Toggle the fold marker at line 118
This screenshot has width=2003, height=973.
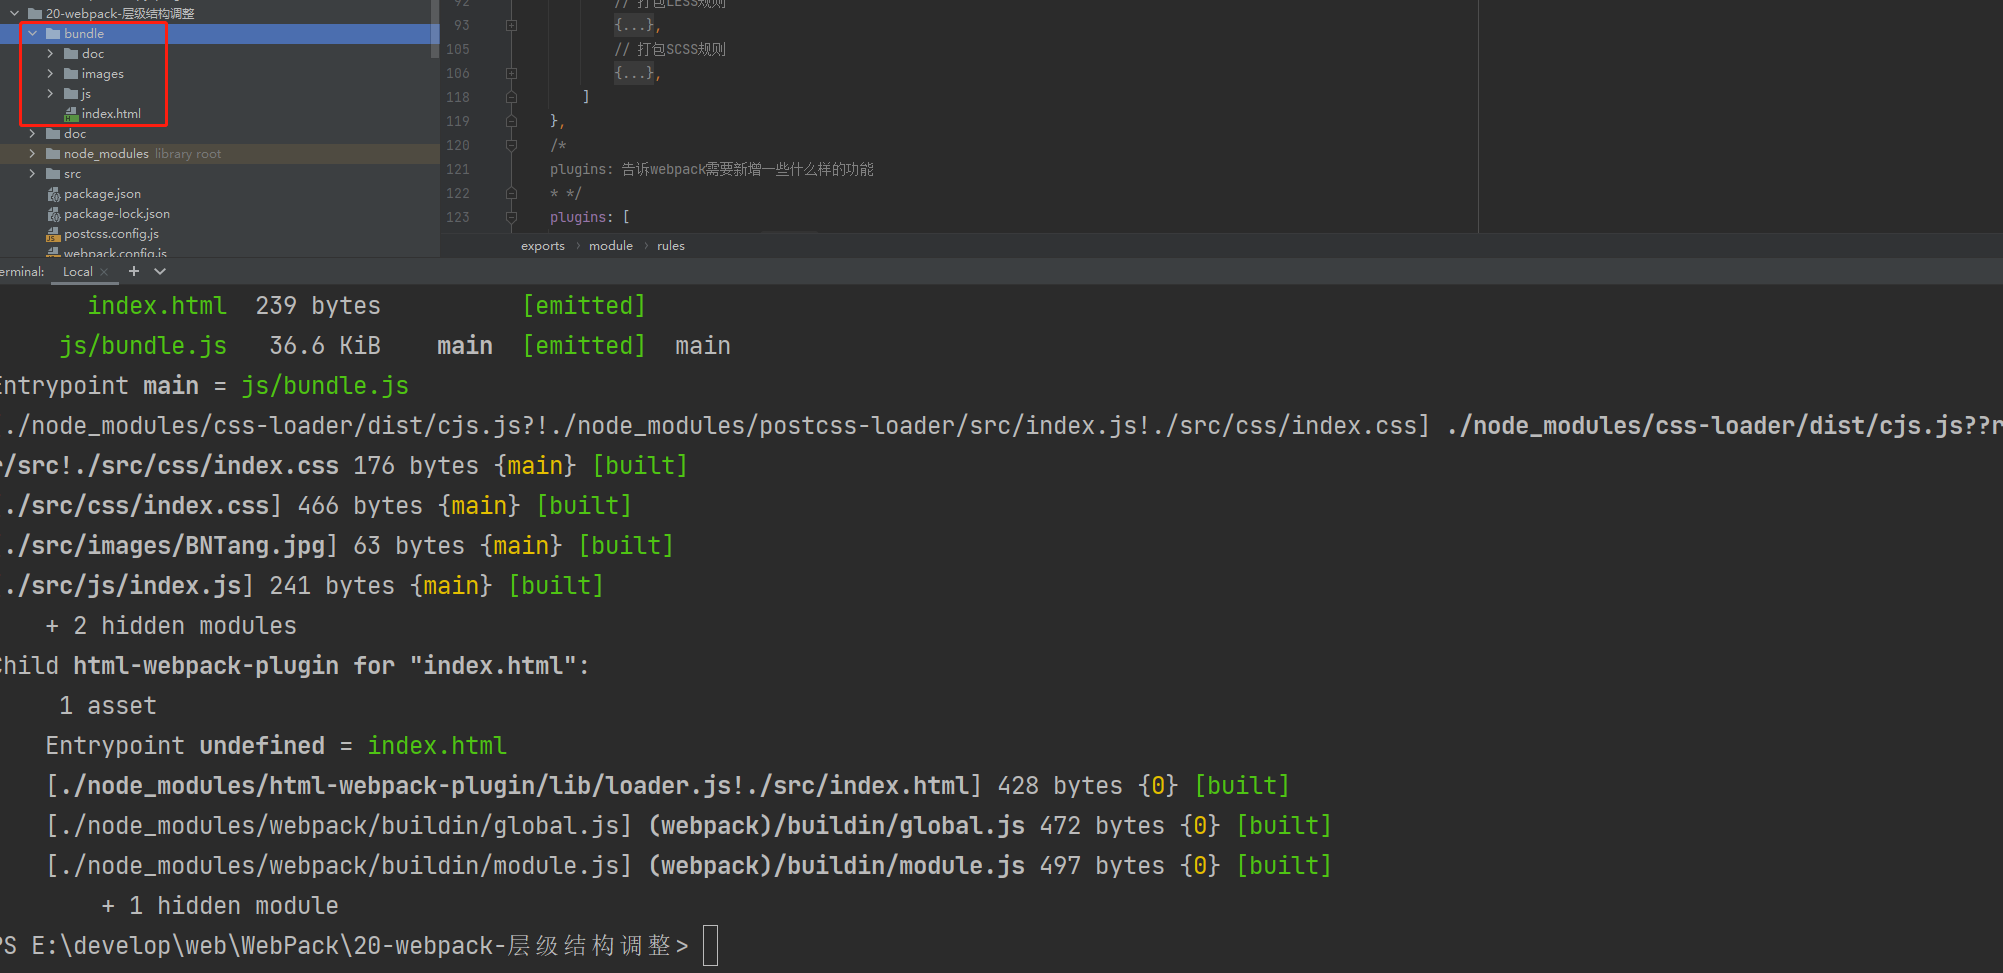tap(511, 97)
